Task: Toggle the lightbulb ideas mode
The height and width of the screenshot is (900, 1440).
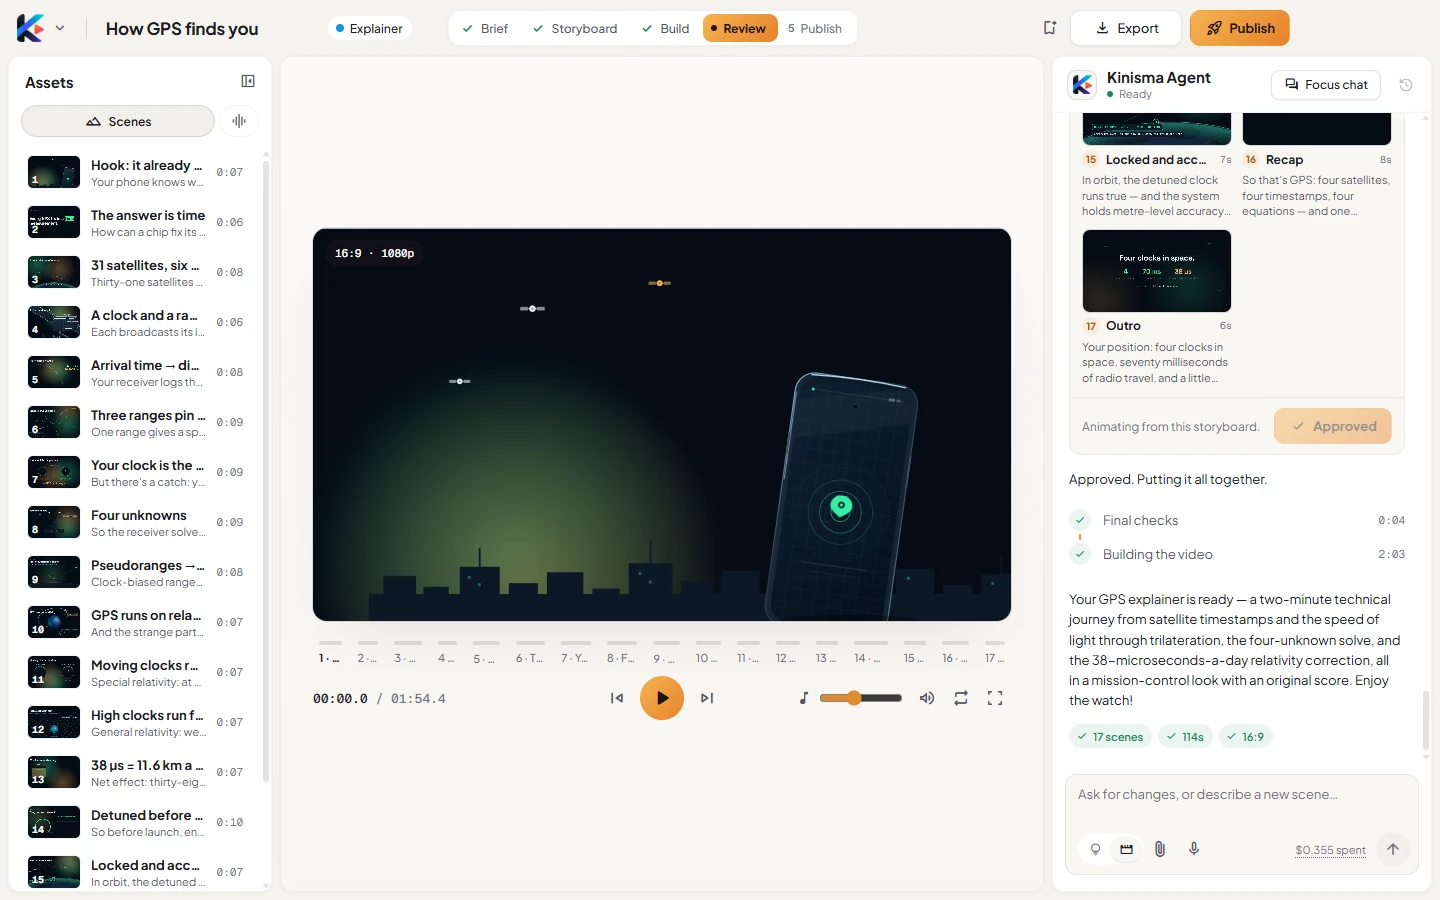Action: coord(1095,849)
